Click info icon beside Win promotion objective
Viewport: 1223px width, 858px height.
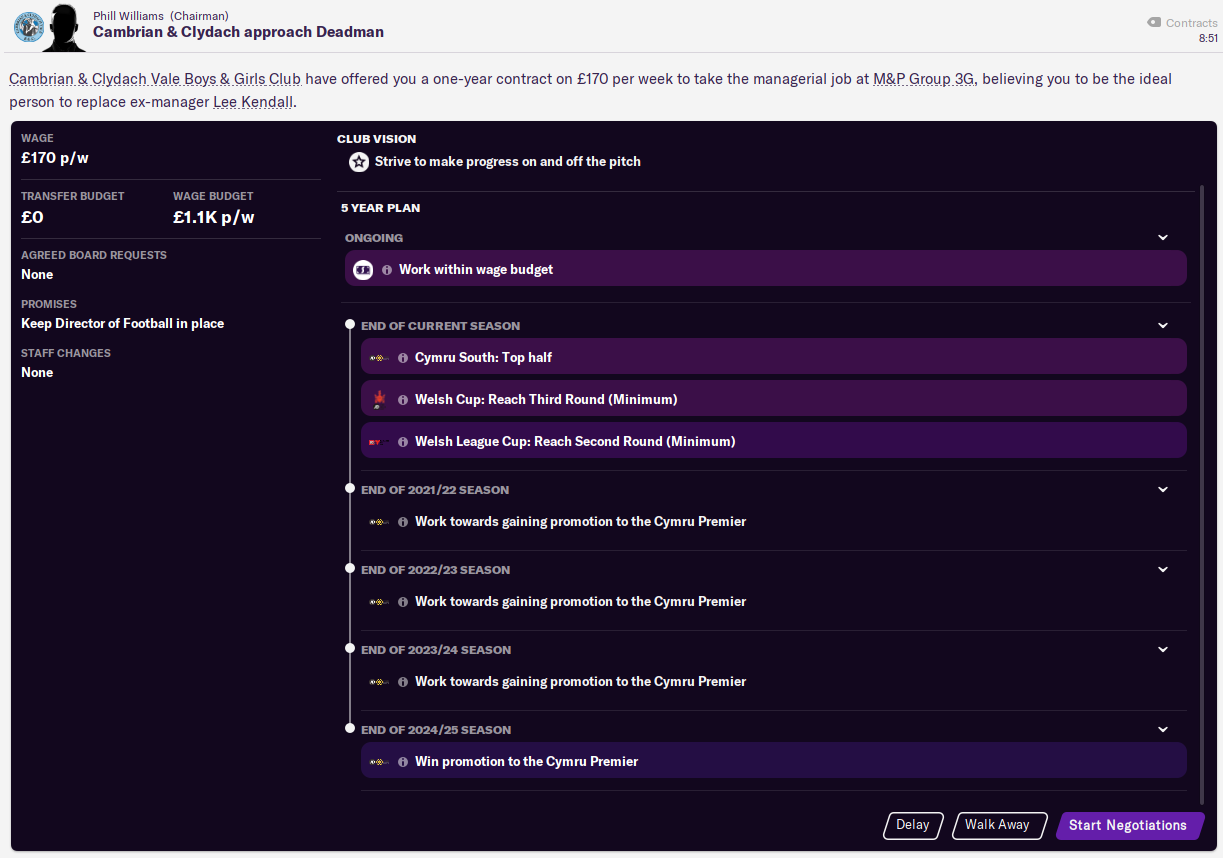(403, 762)
